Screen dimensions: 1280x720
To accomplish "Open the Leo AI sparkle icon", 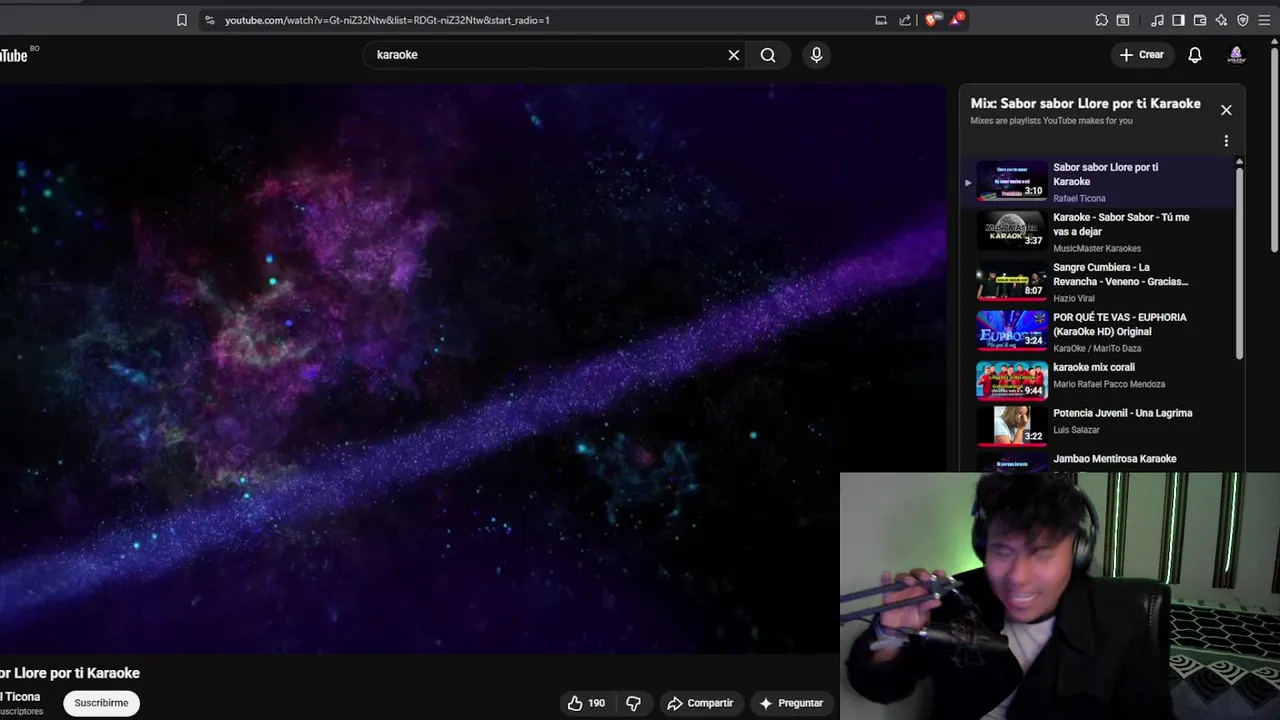I will click(1221, 20).
